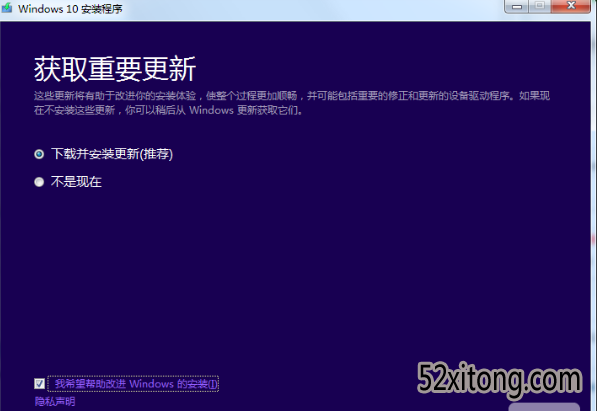This screenshot has width=597, height=411.
Task: Click the 获取重要更新 heading
Action: 115,69
